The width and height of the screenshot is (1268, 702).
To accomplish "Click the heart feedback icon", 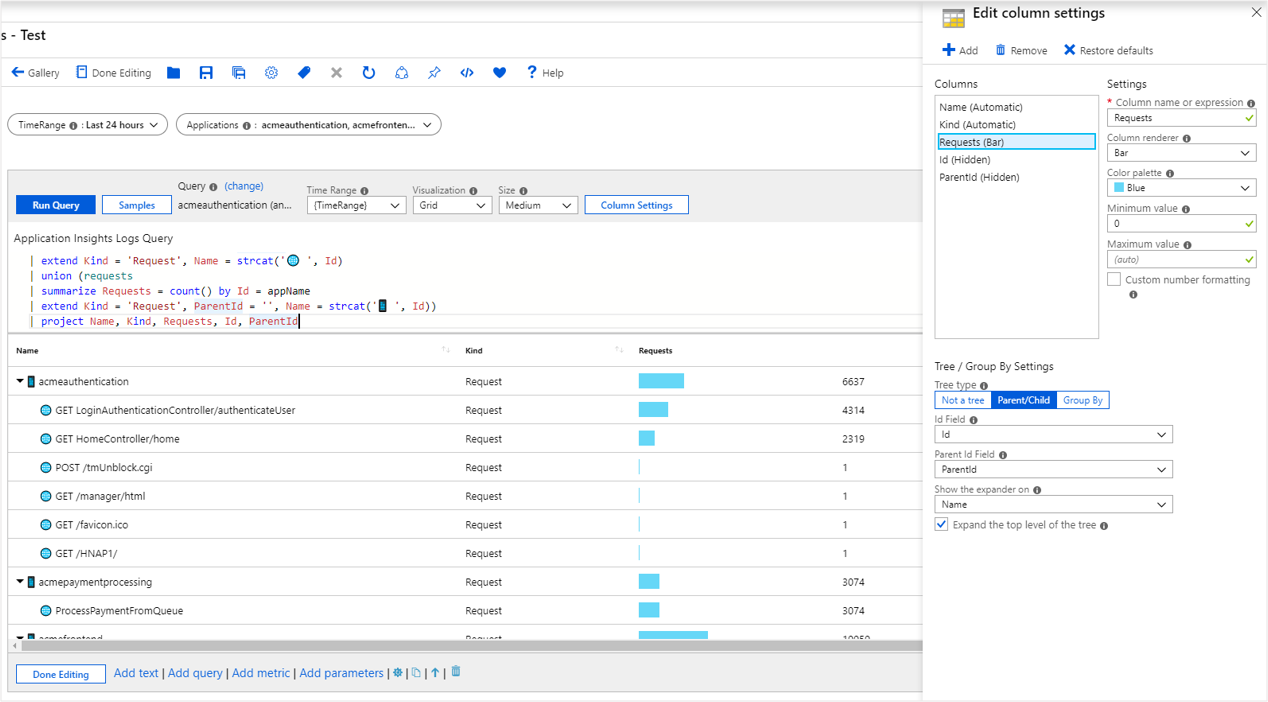I will point(500,73).
